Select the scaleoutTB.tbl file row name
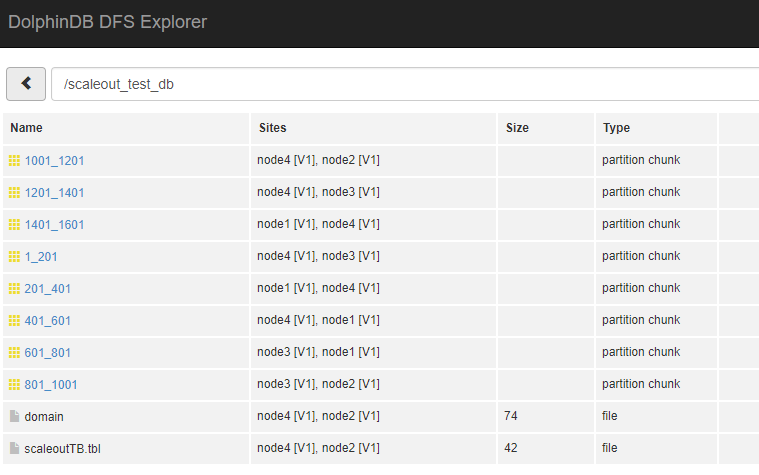This screenshot has width=759, height=475. click(x=62, y=449)
